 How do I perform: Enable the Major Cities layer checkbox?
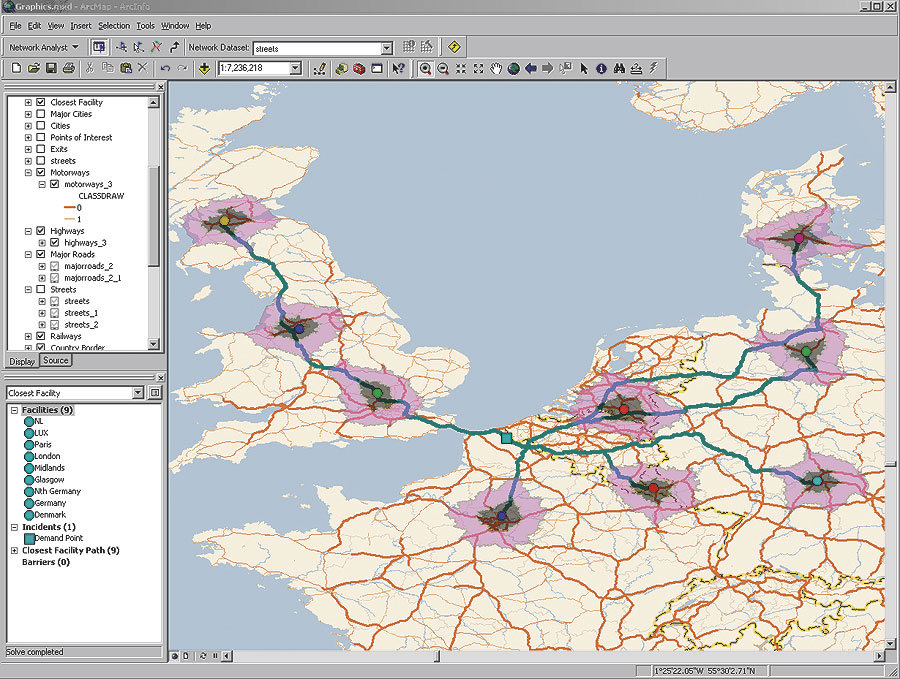pyautogui.click(x=40, y=114)
